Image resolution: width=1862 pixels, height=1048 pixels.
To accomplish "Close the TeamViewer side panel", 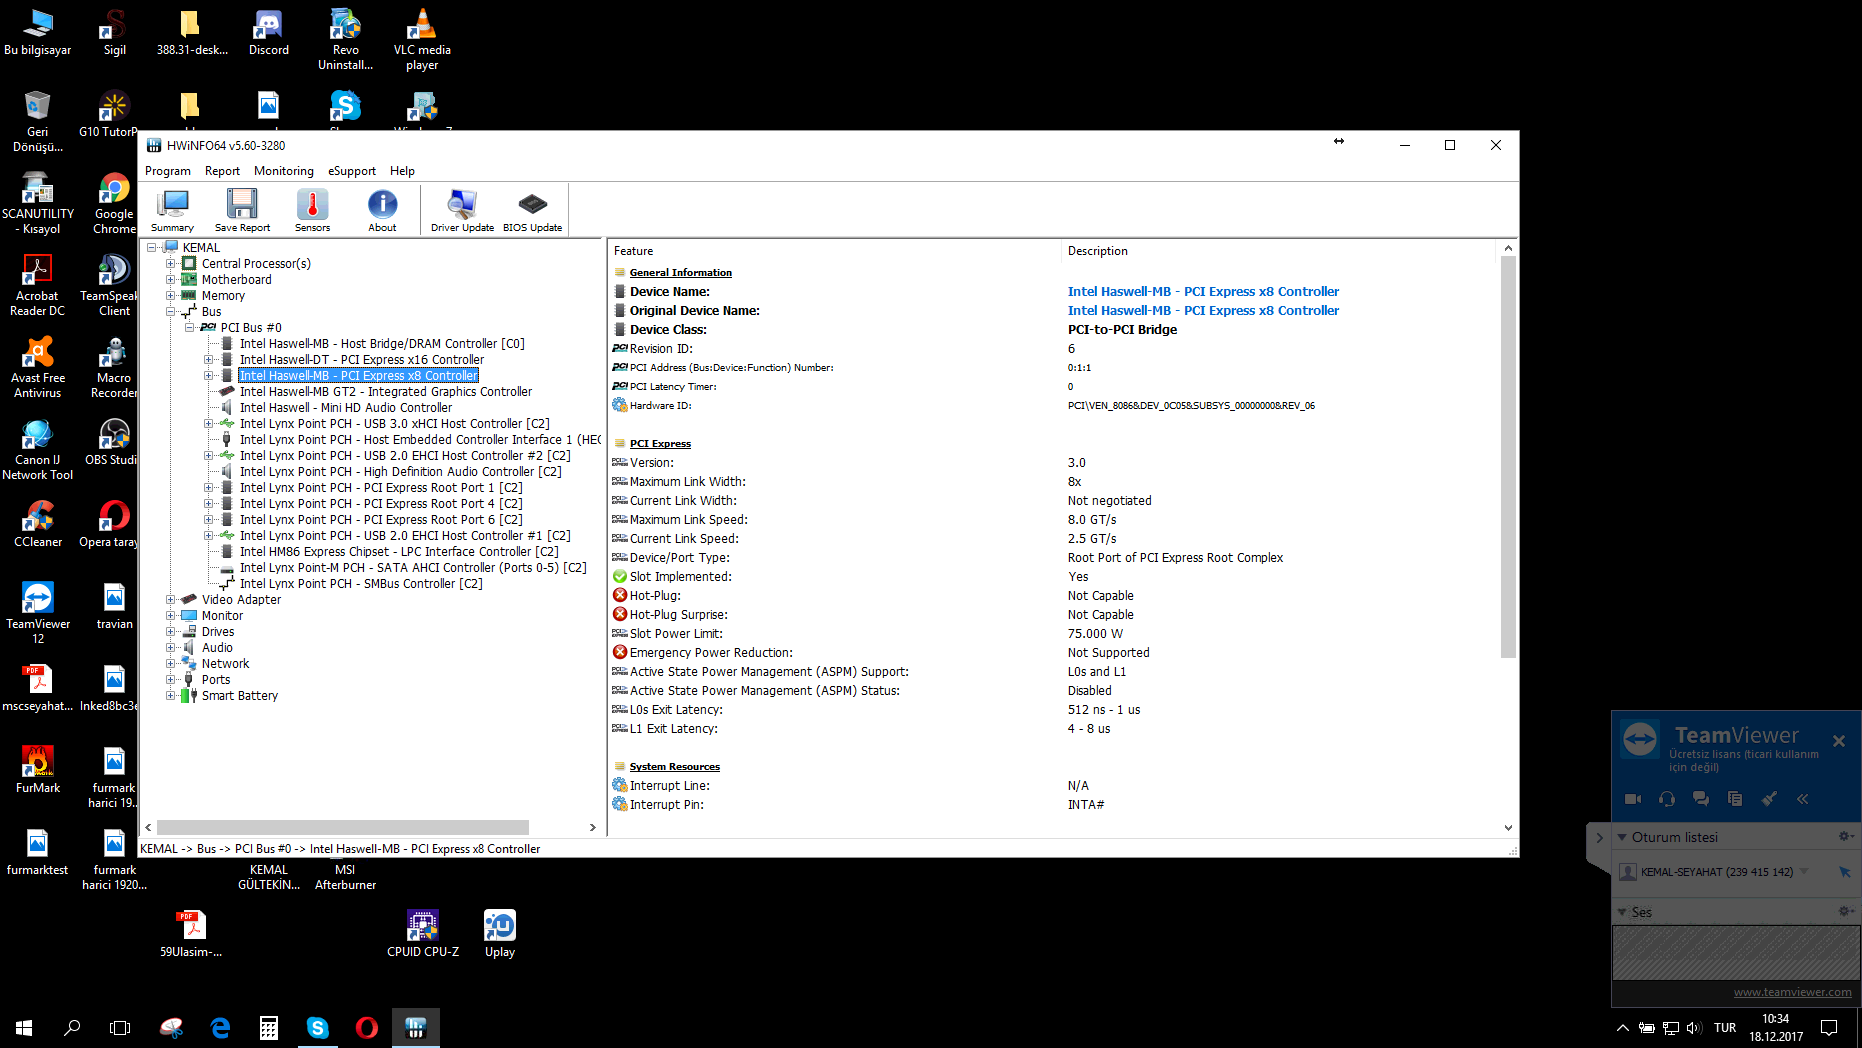I will pos(1838,741).
